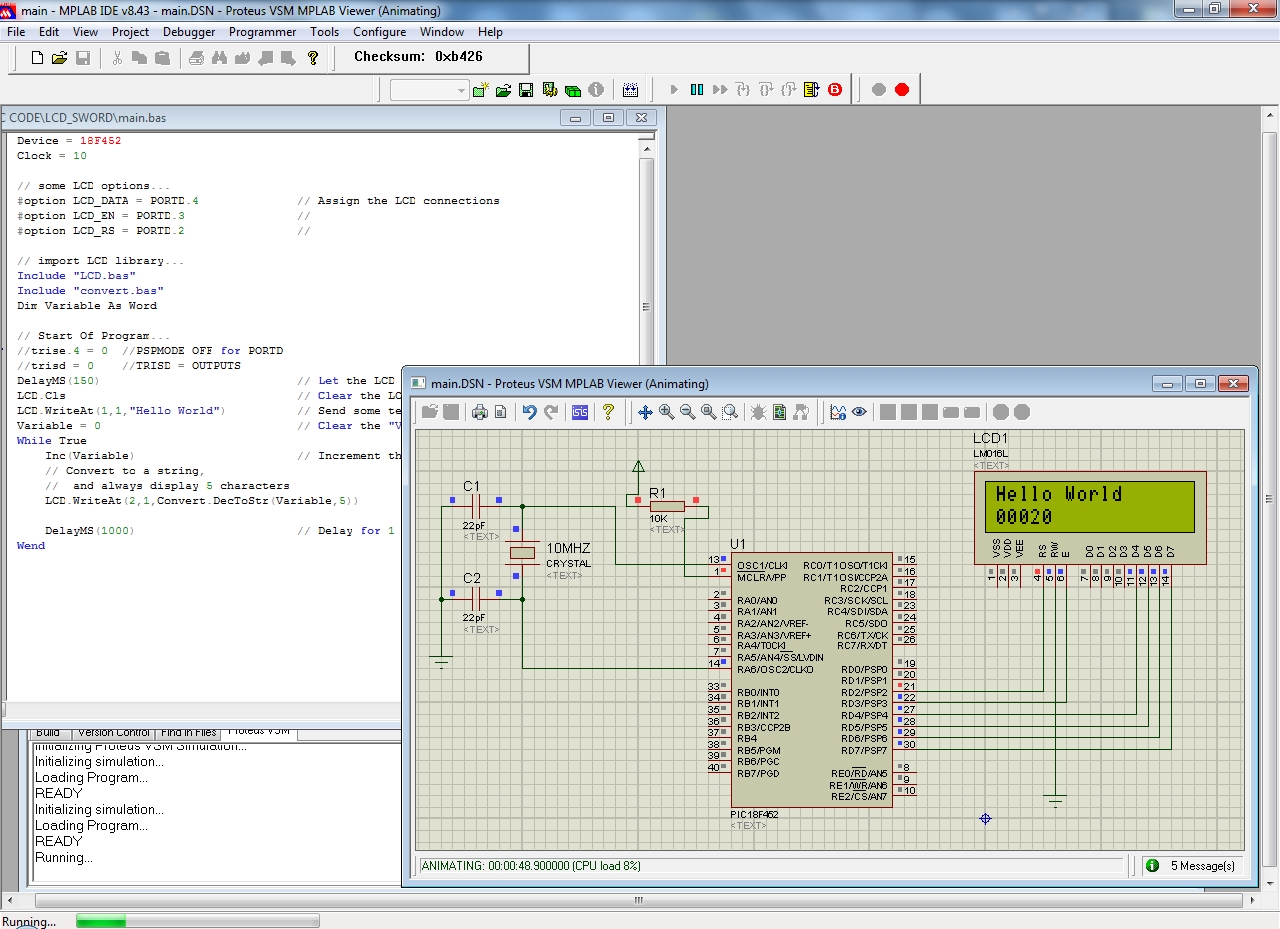Open the Tools menu
1280x929 pixels.
[324, 32]
